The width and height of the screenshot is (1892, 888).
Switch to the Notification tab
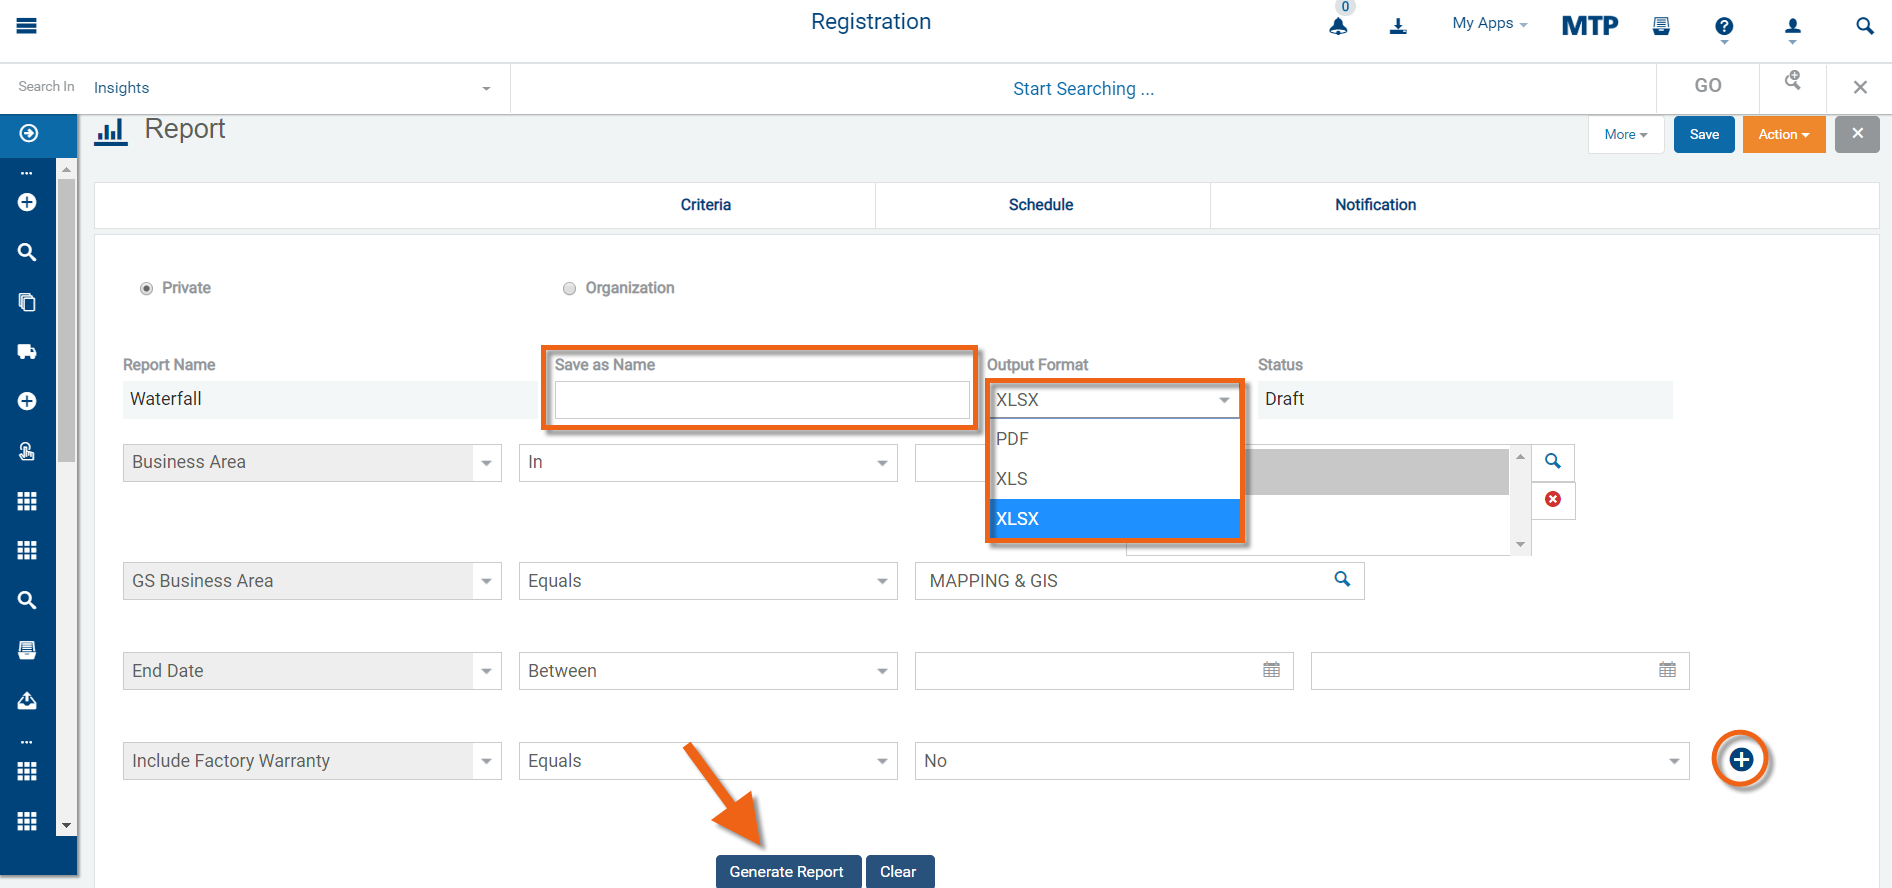click(1375, 205)
